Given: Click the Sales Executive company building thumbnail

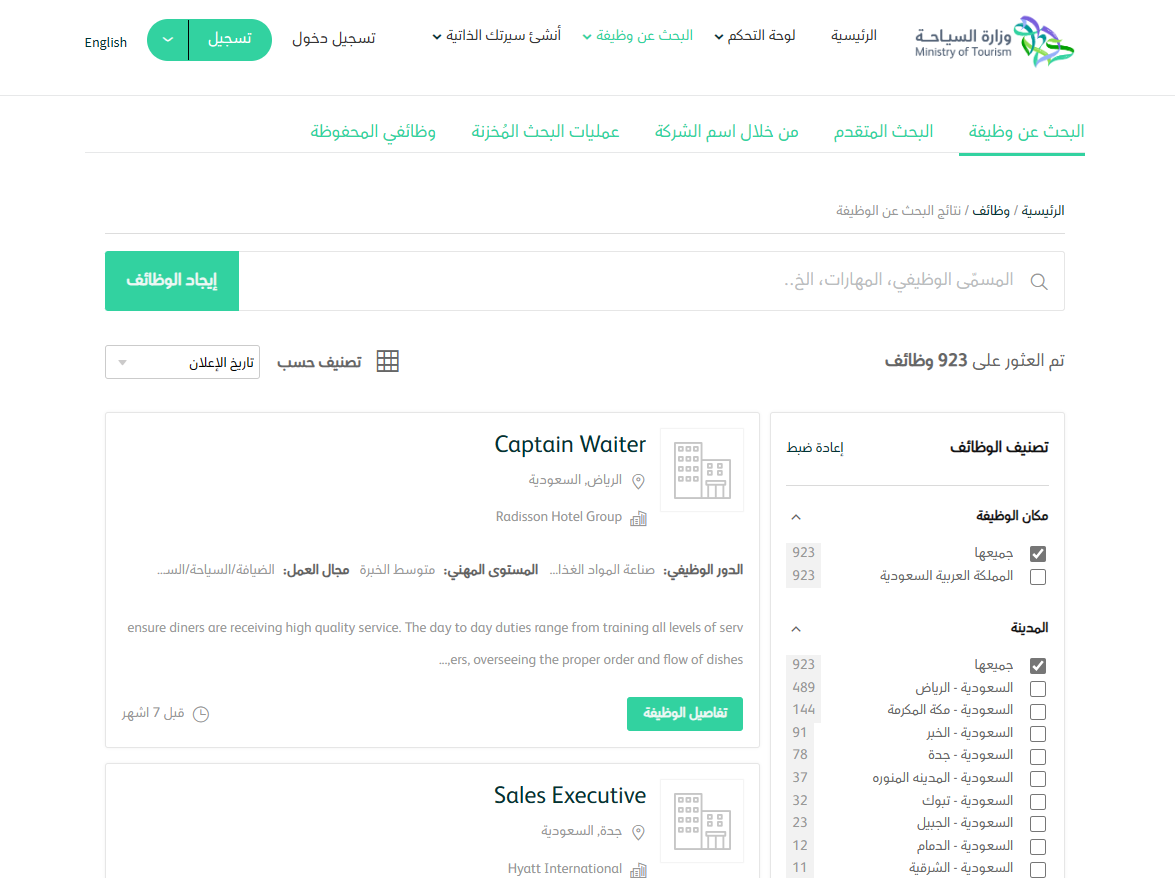Looking at the screenshot, I should click(x=702, y=820).
